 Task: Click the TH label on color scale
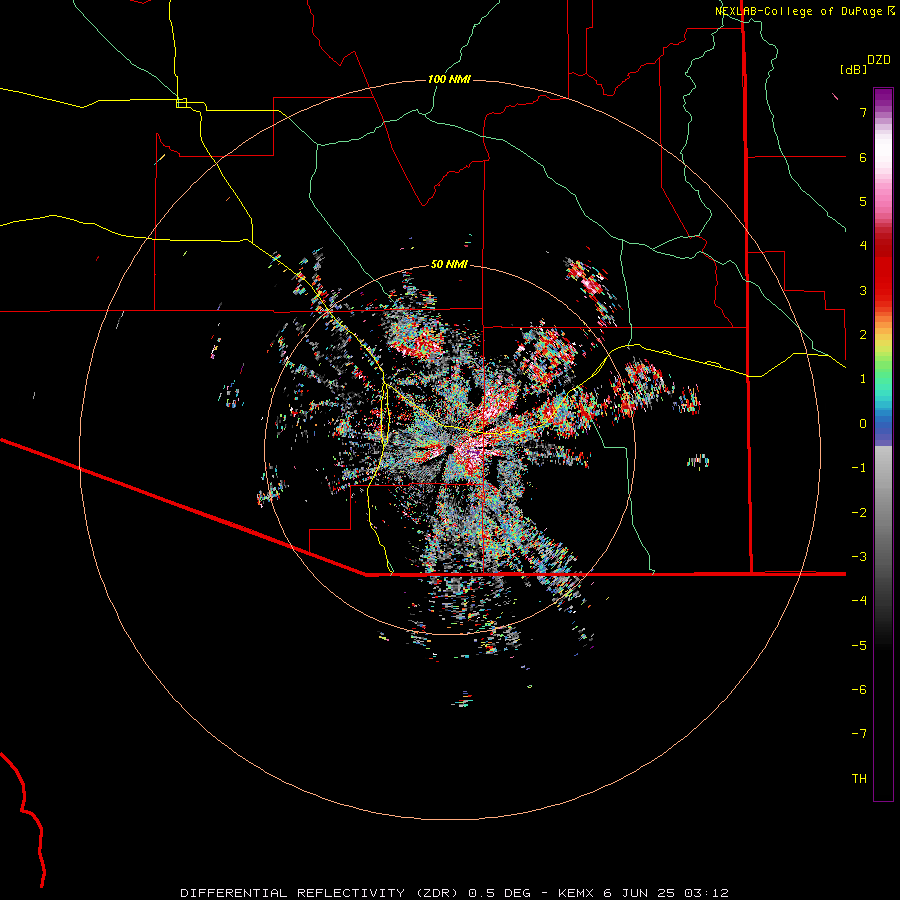[x=859, y=778]
